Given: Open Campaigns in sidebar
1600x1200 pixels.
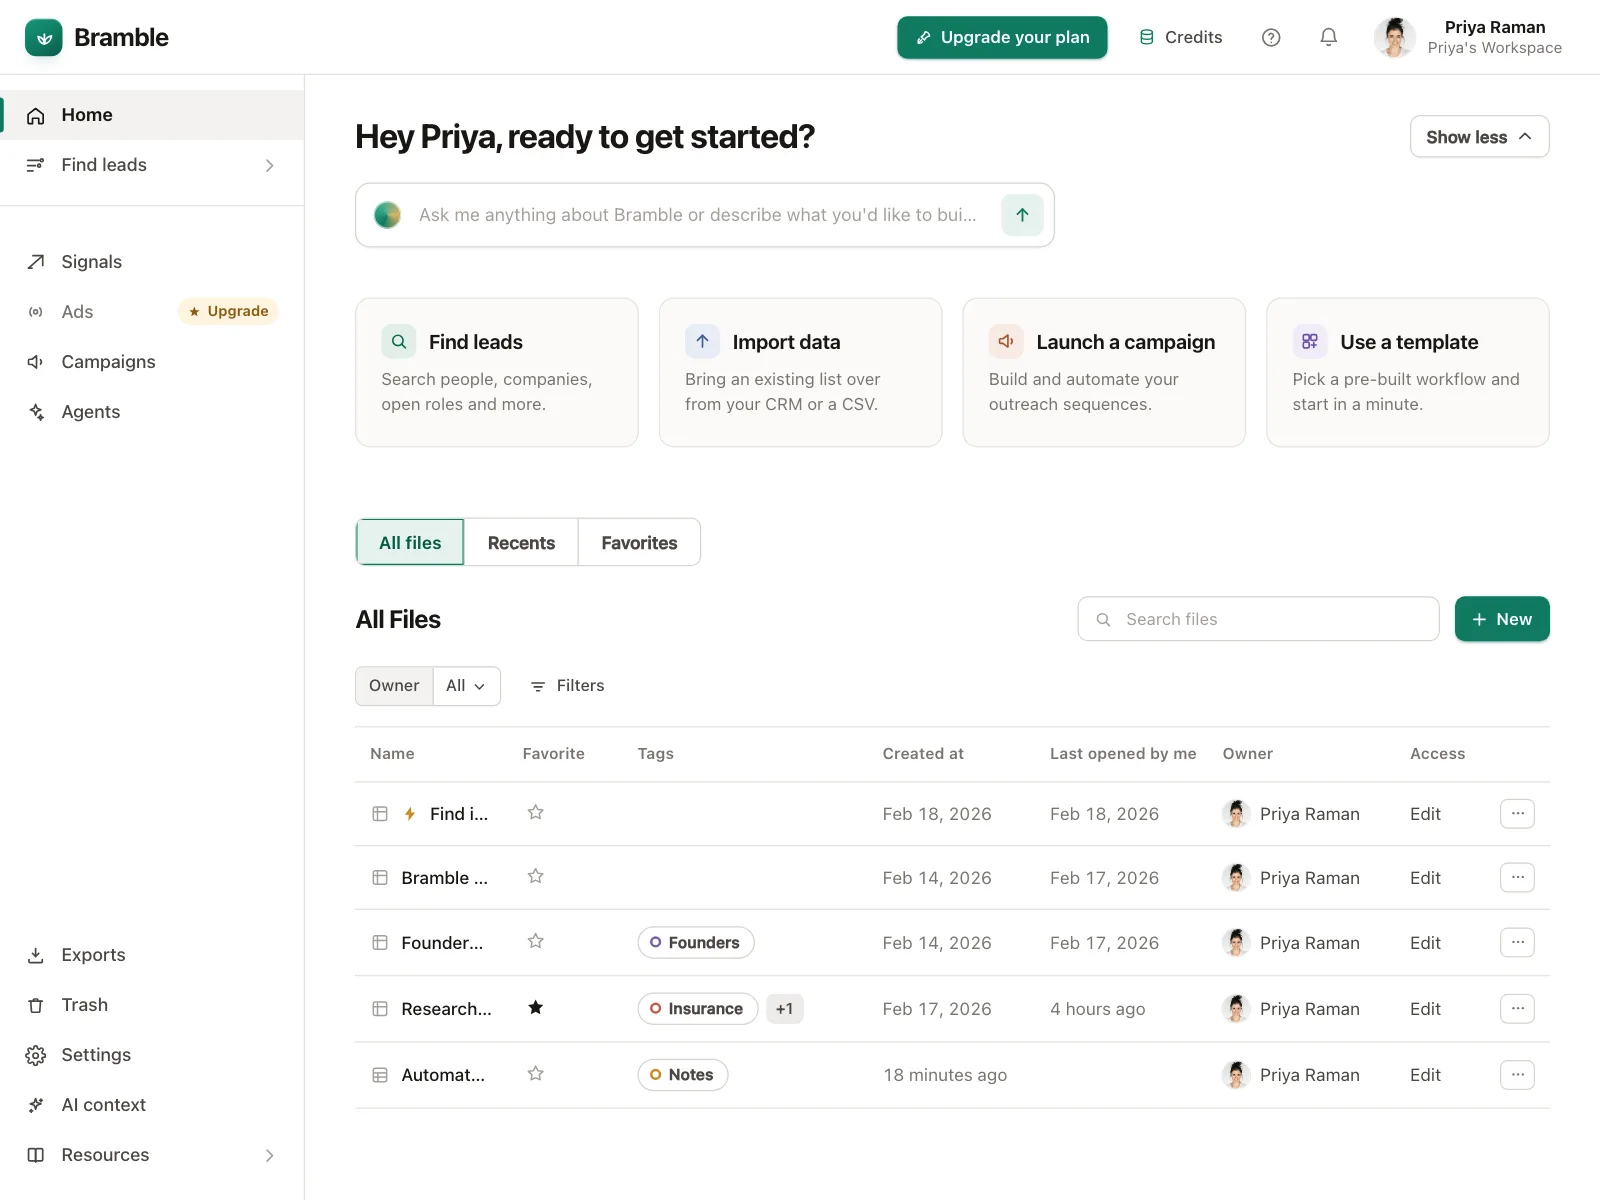Looking at the screenshot, I should tap(152, 362).
